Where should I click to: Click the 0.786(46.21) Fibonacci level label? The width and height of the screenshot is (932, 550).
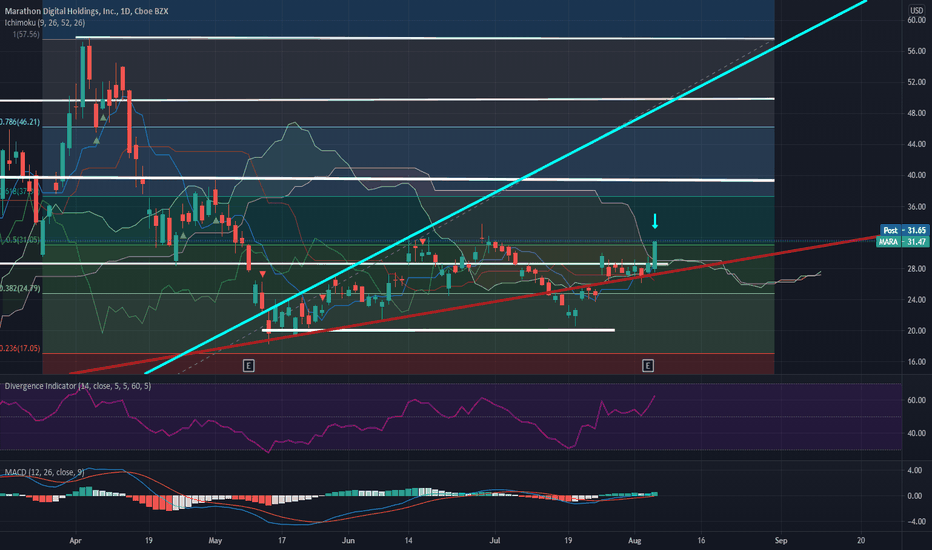point(20,122)
